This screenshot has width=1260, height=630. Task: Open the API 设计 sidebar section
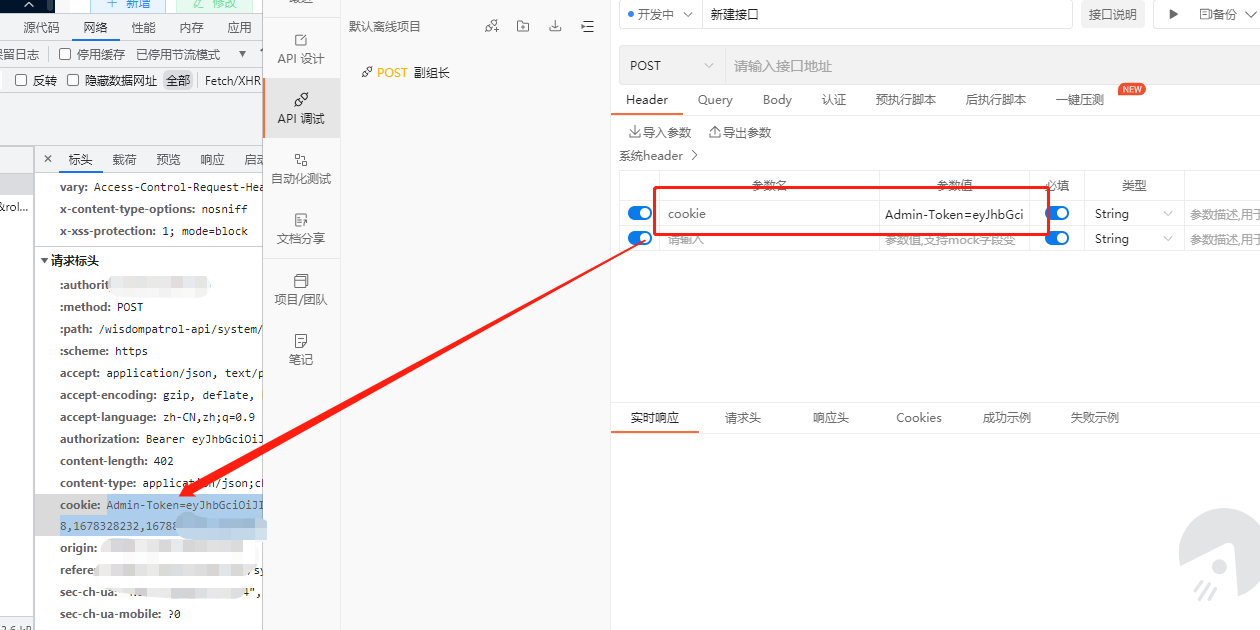(x=301, y=48)
